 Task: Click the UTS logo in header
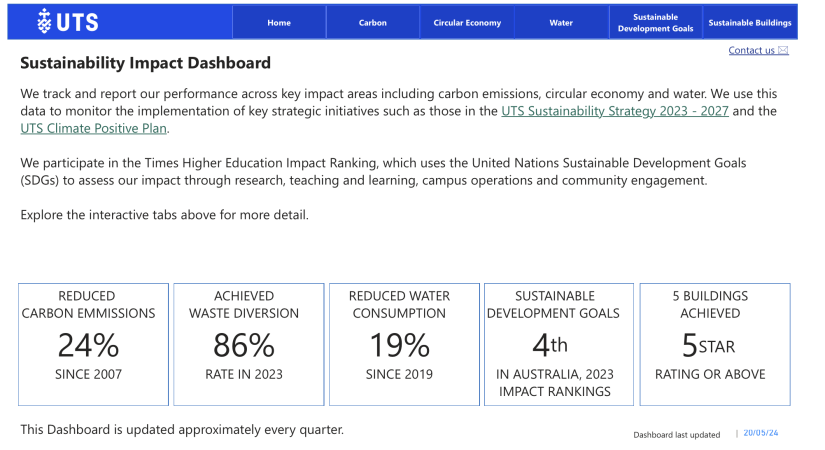pos(67,22)
